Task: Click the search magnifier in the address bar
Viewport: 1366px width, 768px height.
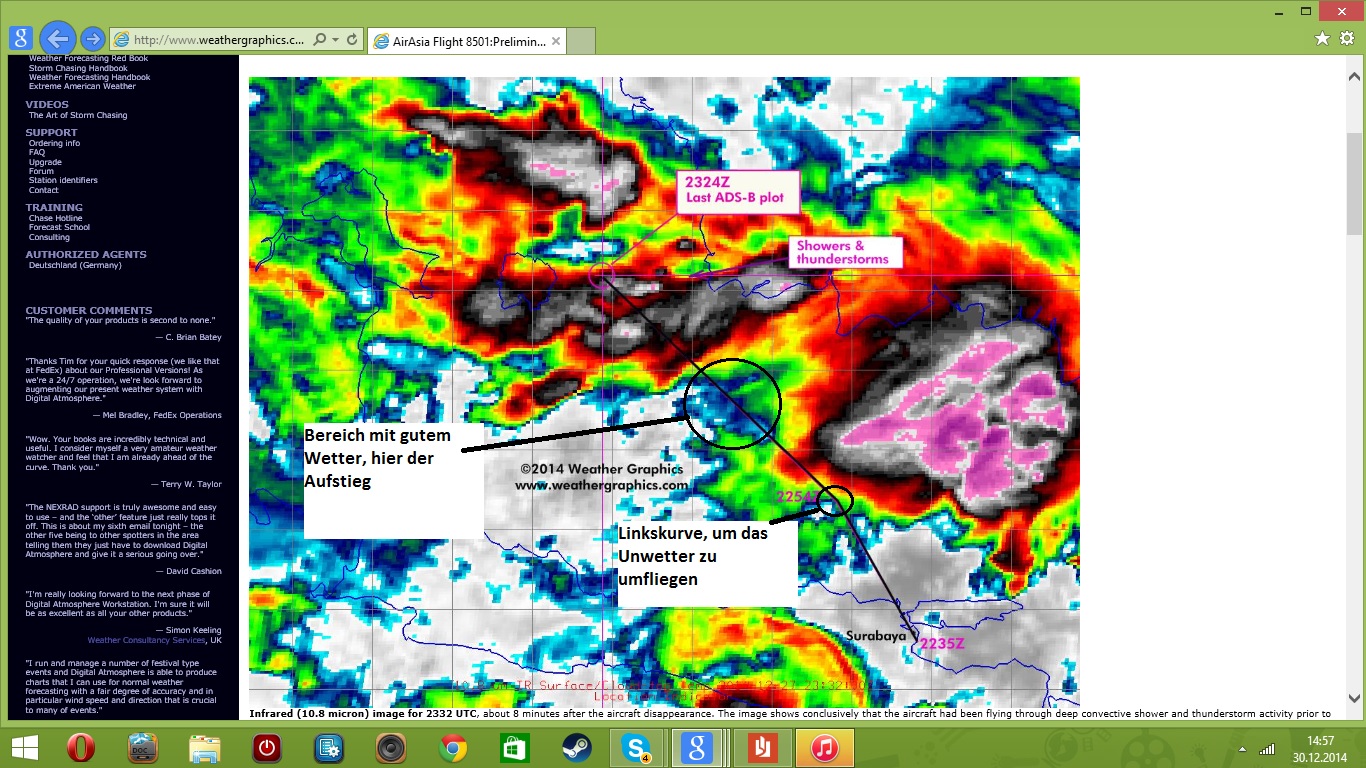Action: tap(319, 40)
